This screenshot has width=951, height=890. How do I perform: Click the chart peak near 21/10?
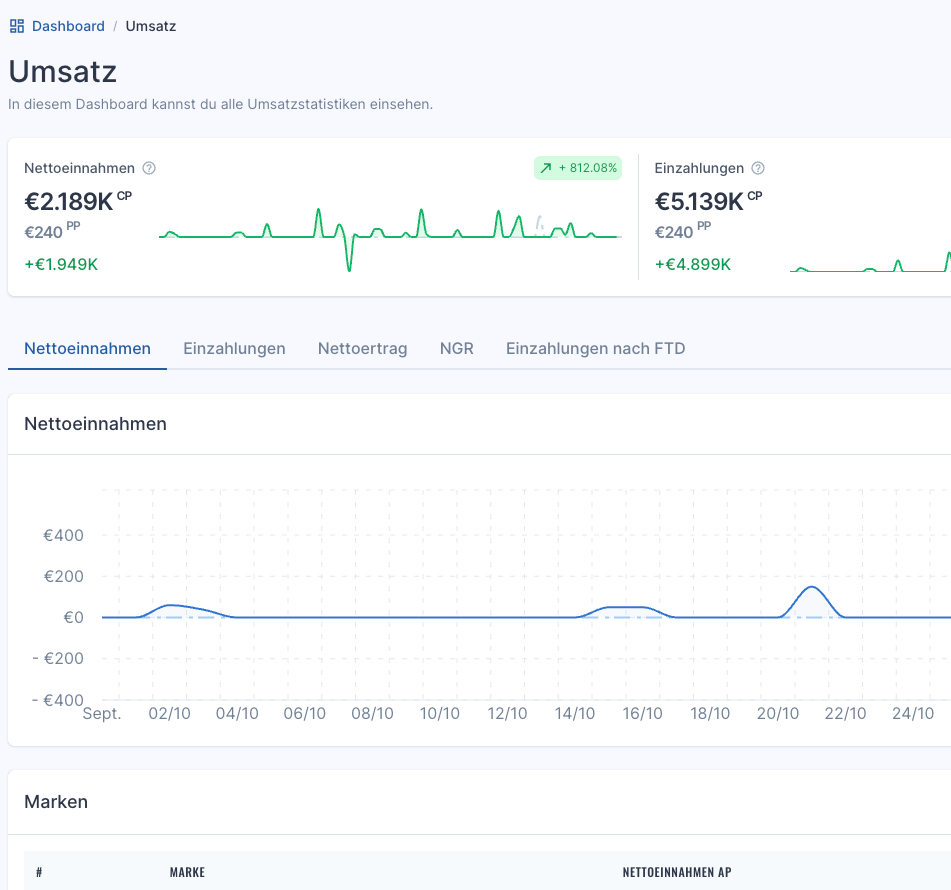[812, 588]
